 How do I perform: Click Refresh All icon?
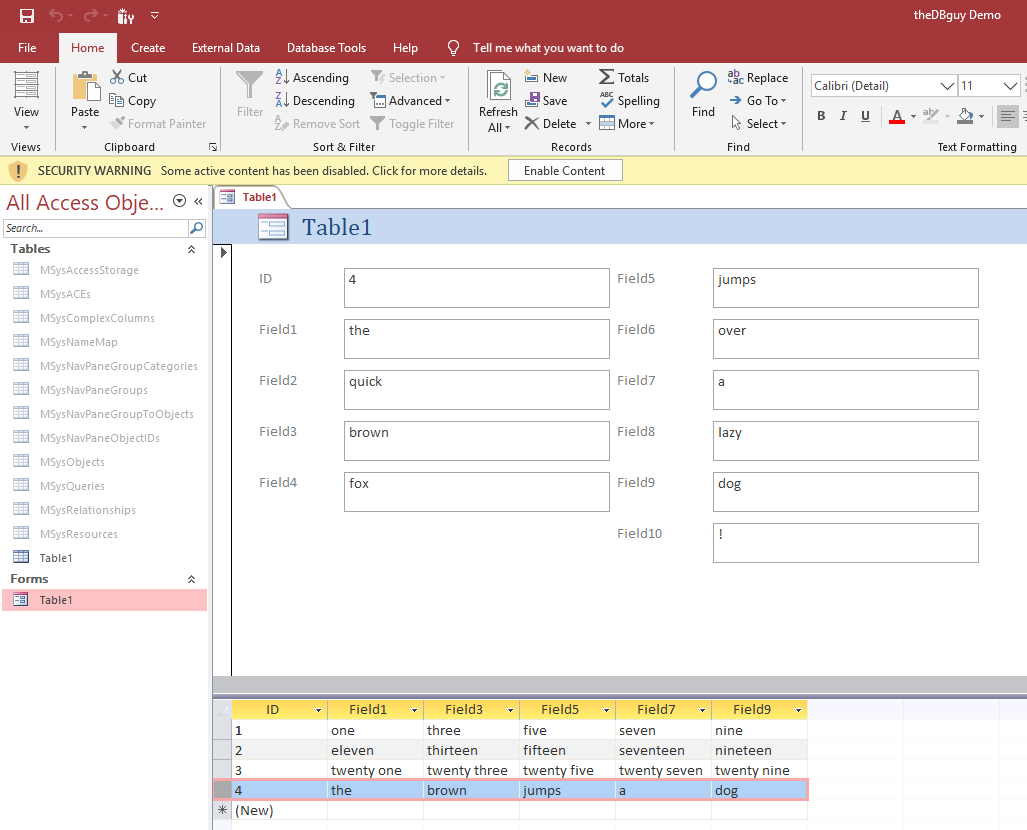[x=498, y=85]
